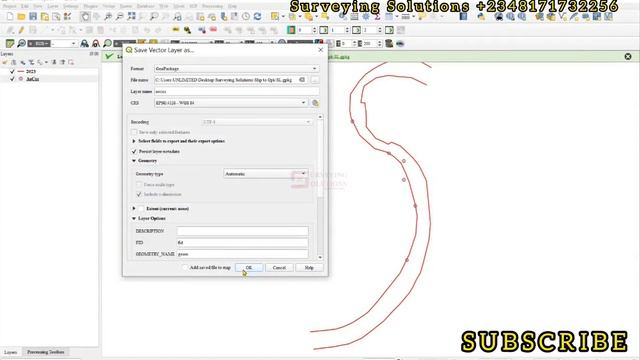The image size is (640, 360).
Task: Enable Add saved file to map checkbox
Action: (185, 267)
